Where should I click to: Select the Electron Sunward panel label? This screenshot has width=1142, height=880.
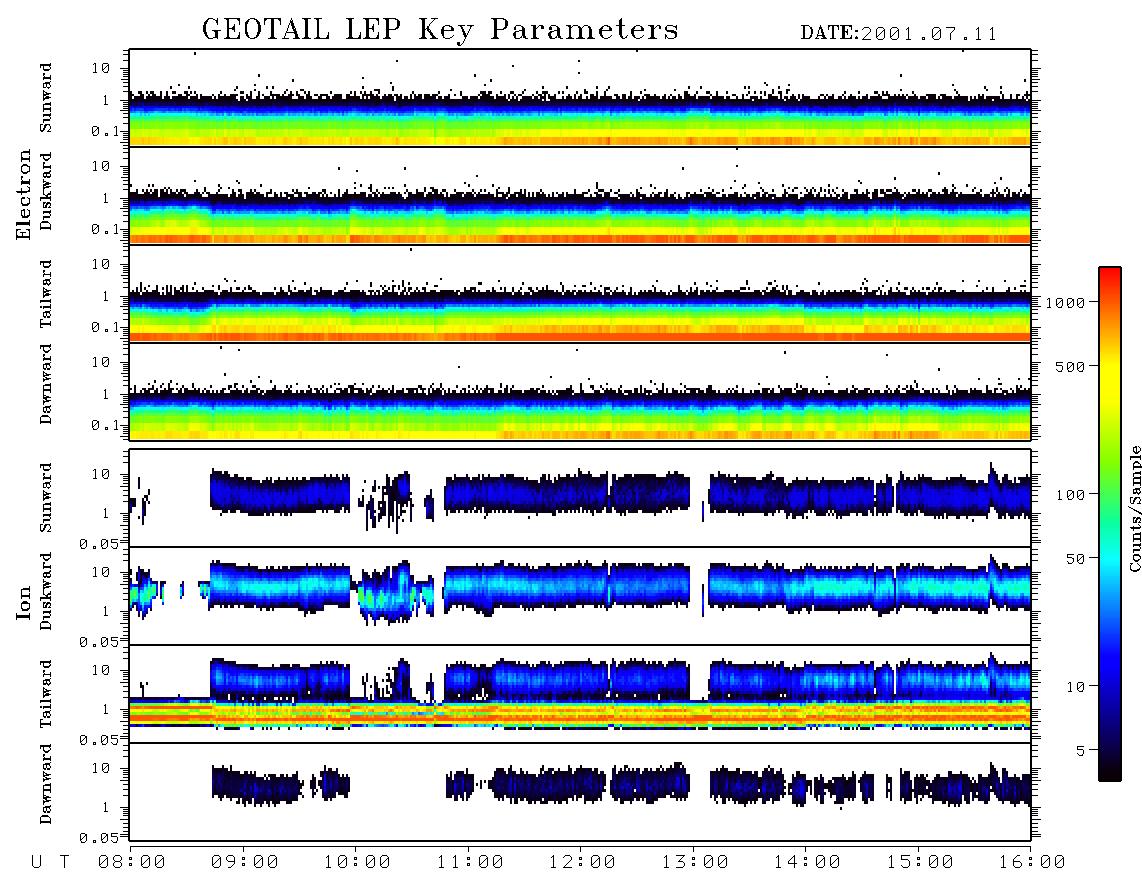tap(45, 98)
